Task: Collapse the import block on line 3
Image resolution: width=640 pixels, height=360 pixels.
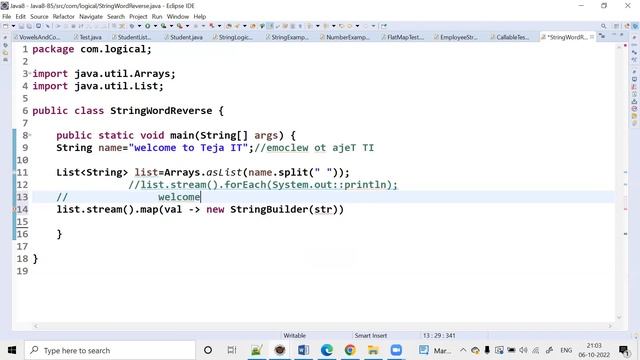Action: pyautogui.click(x=30, y=73)
